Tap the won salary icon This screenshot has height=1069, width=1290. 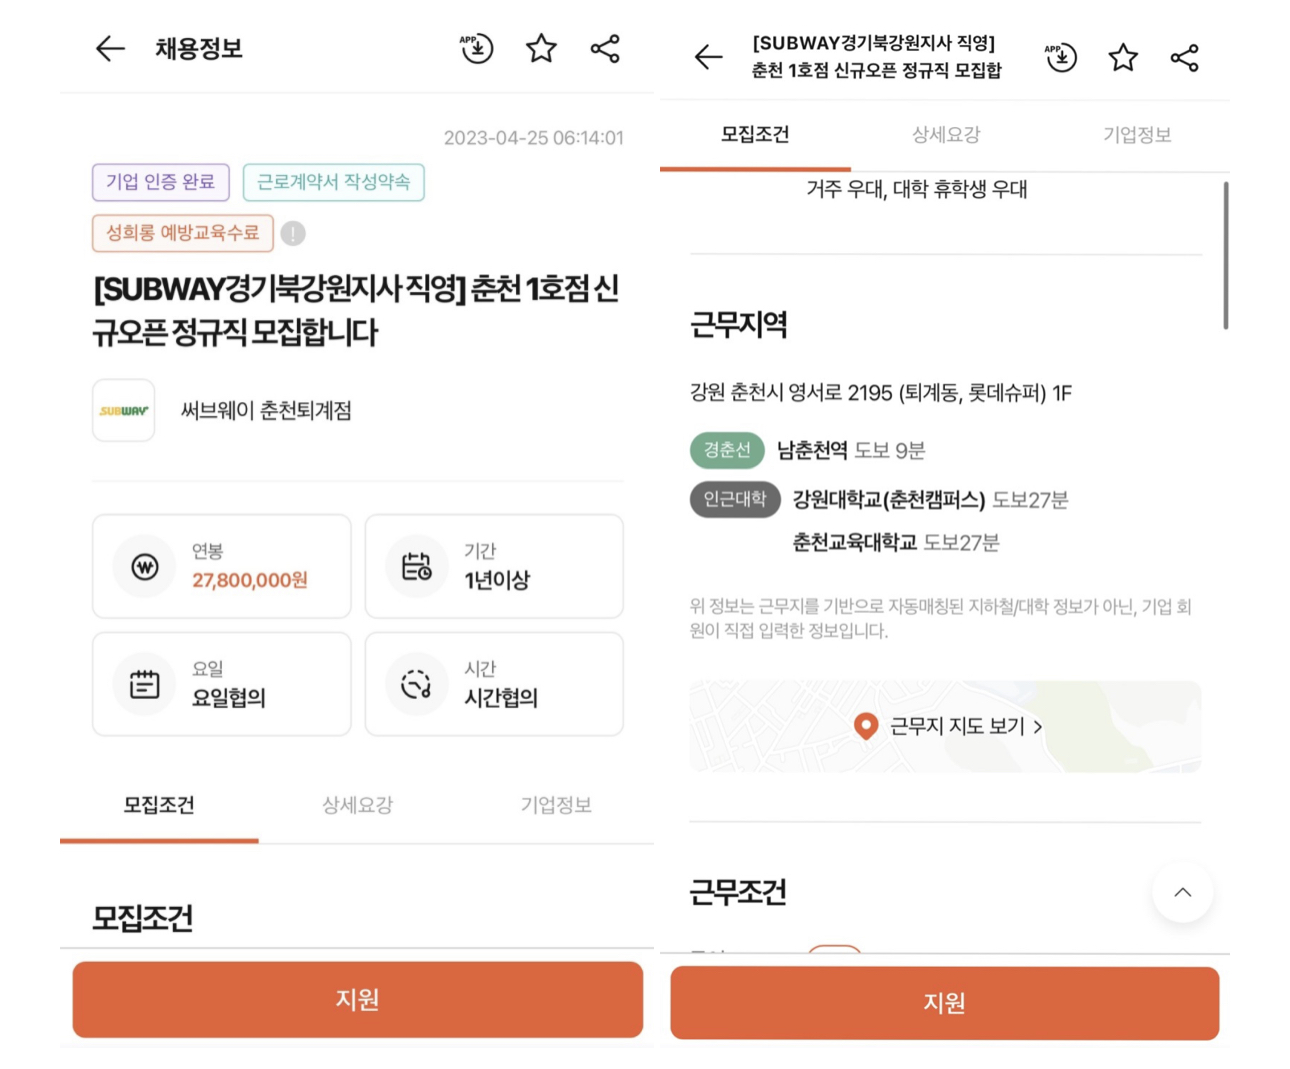[x=145, y=567]
